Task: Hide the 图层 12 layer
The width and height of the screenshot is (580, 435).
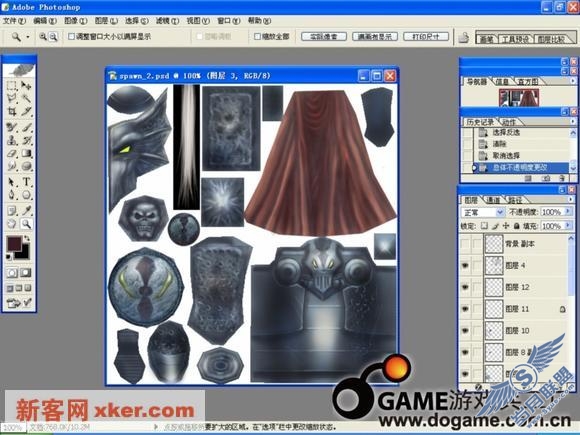Action: [x=465, y=287]
